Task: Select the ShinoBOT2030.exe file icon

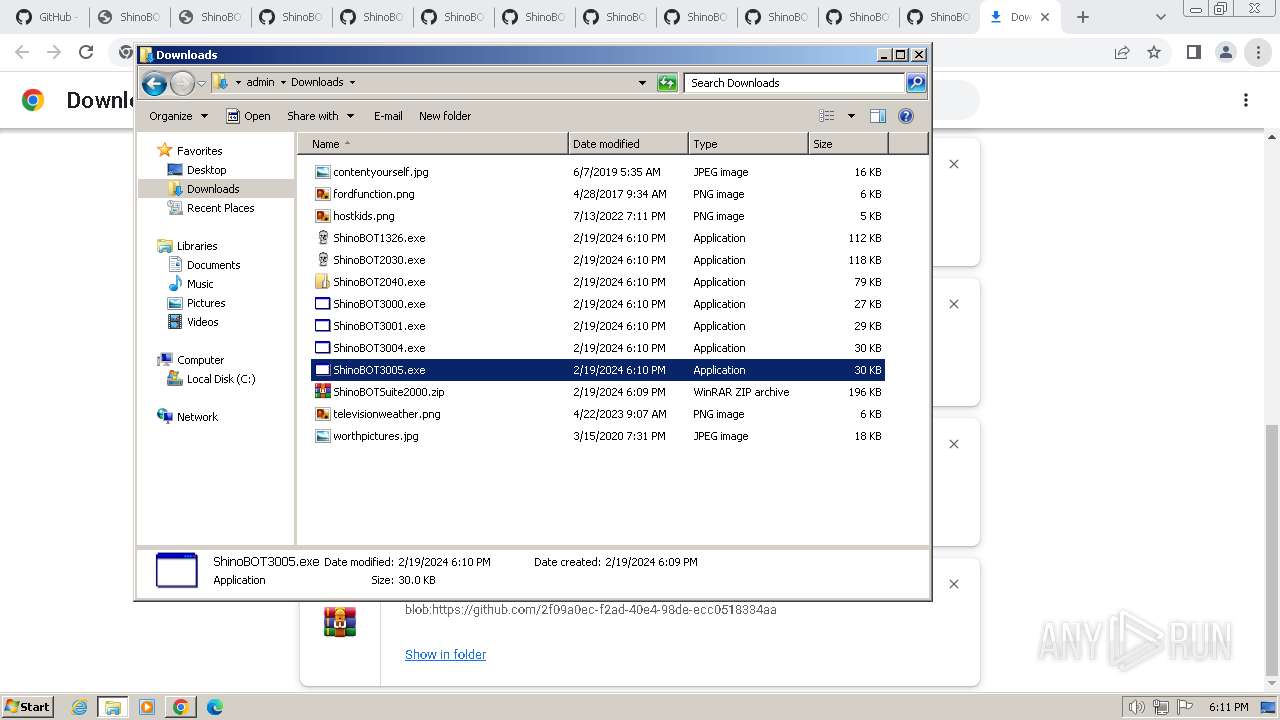Action: tap(322, 260)
